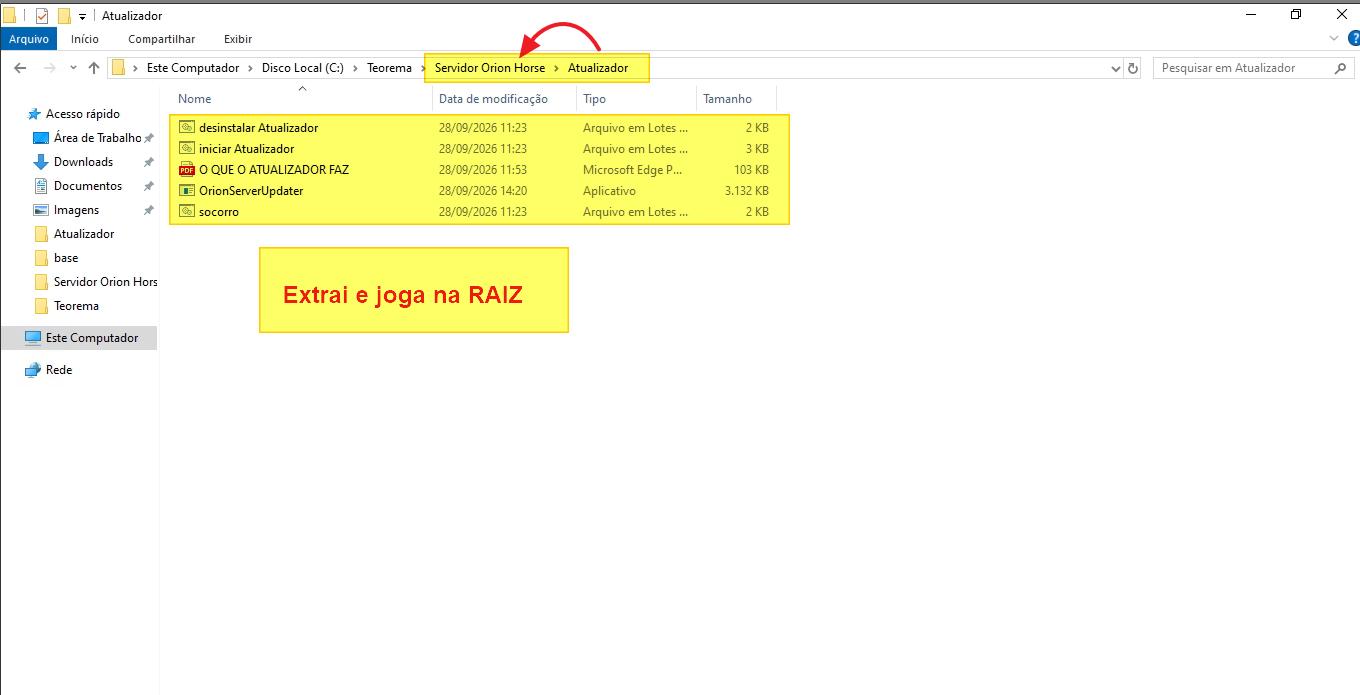Open Atualizador folder in sidebar
This screenshot has width=1360, height=695.
(84, 234)
